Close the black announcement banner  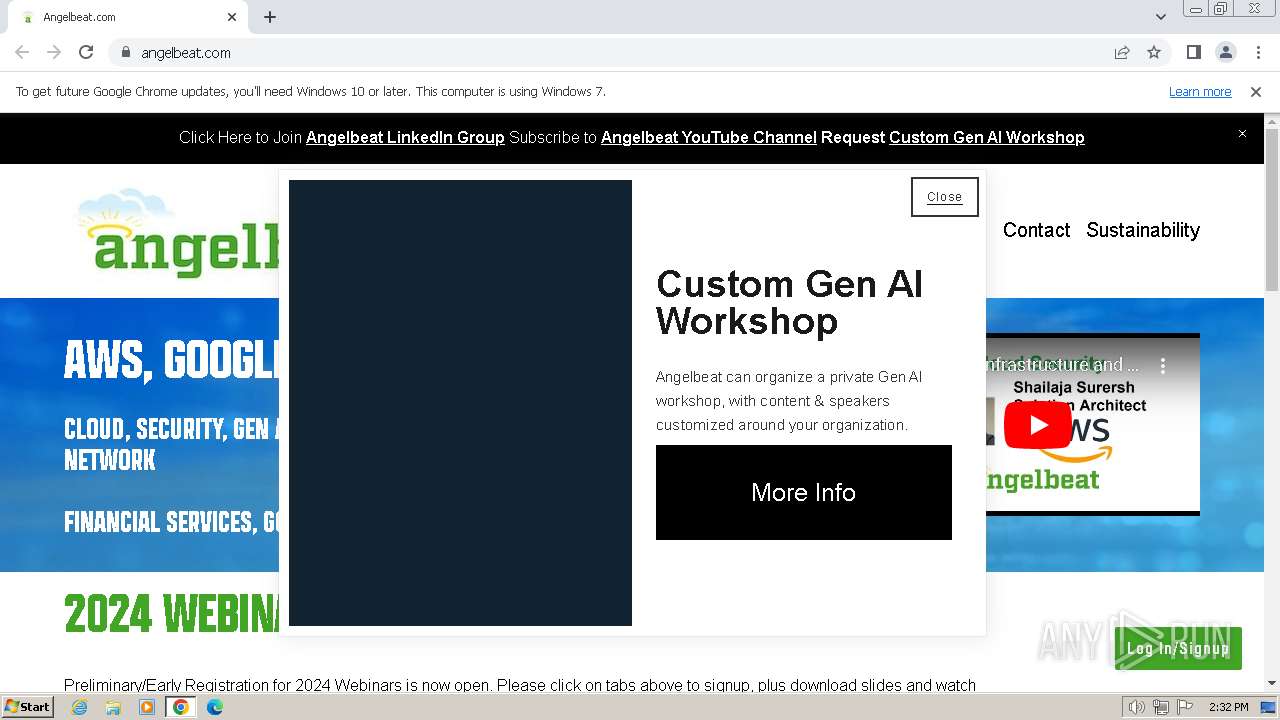1242,133
